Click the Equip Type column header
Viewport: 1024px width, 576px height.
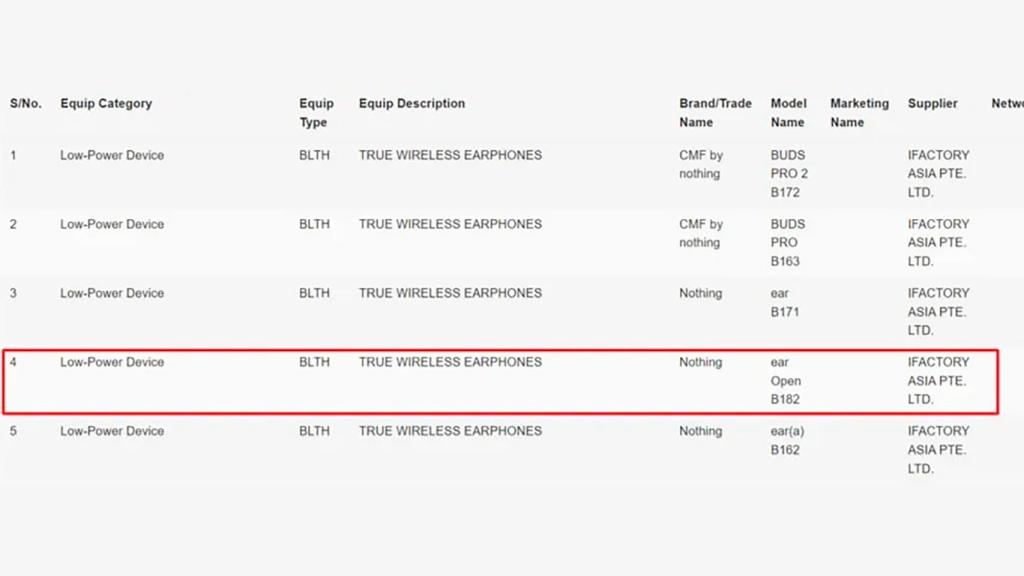316,113
